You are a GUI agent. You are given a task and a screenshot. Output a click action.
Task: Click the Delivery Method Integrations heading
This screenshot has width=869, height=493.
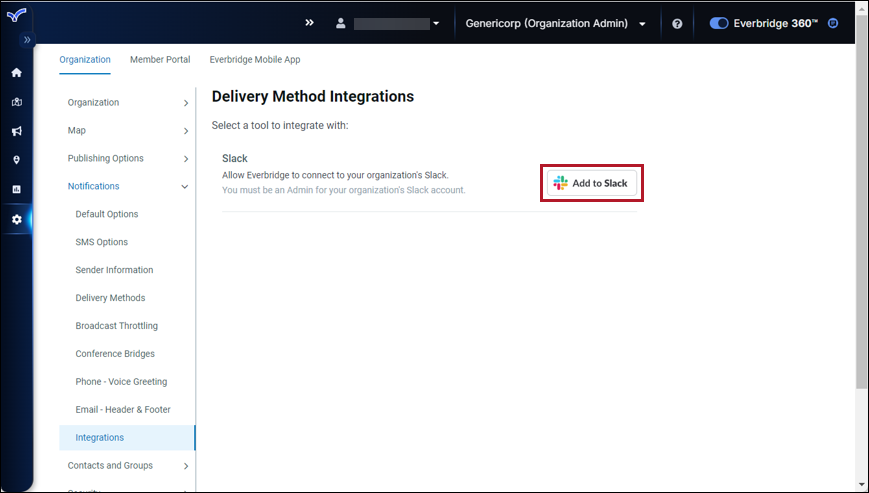point(313,96)
